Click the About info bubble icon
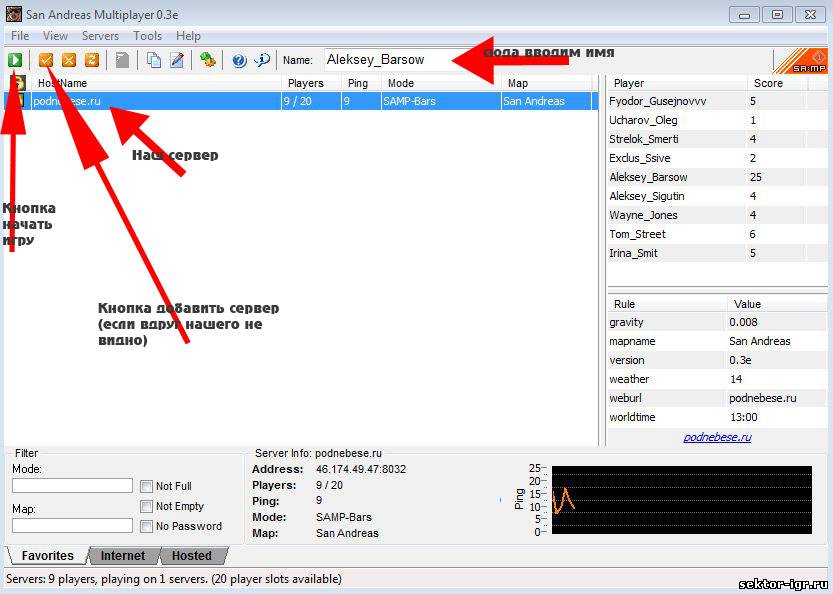Viewport: 833px width, 594px height. pos(262,60)
